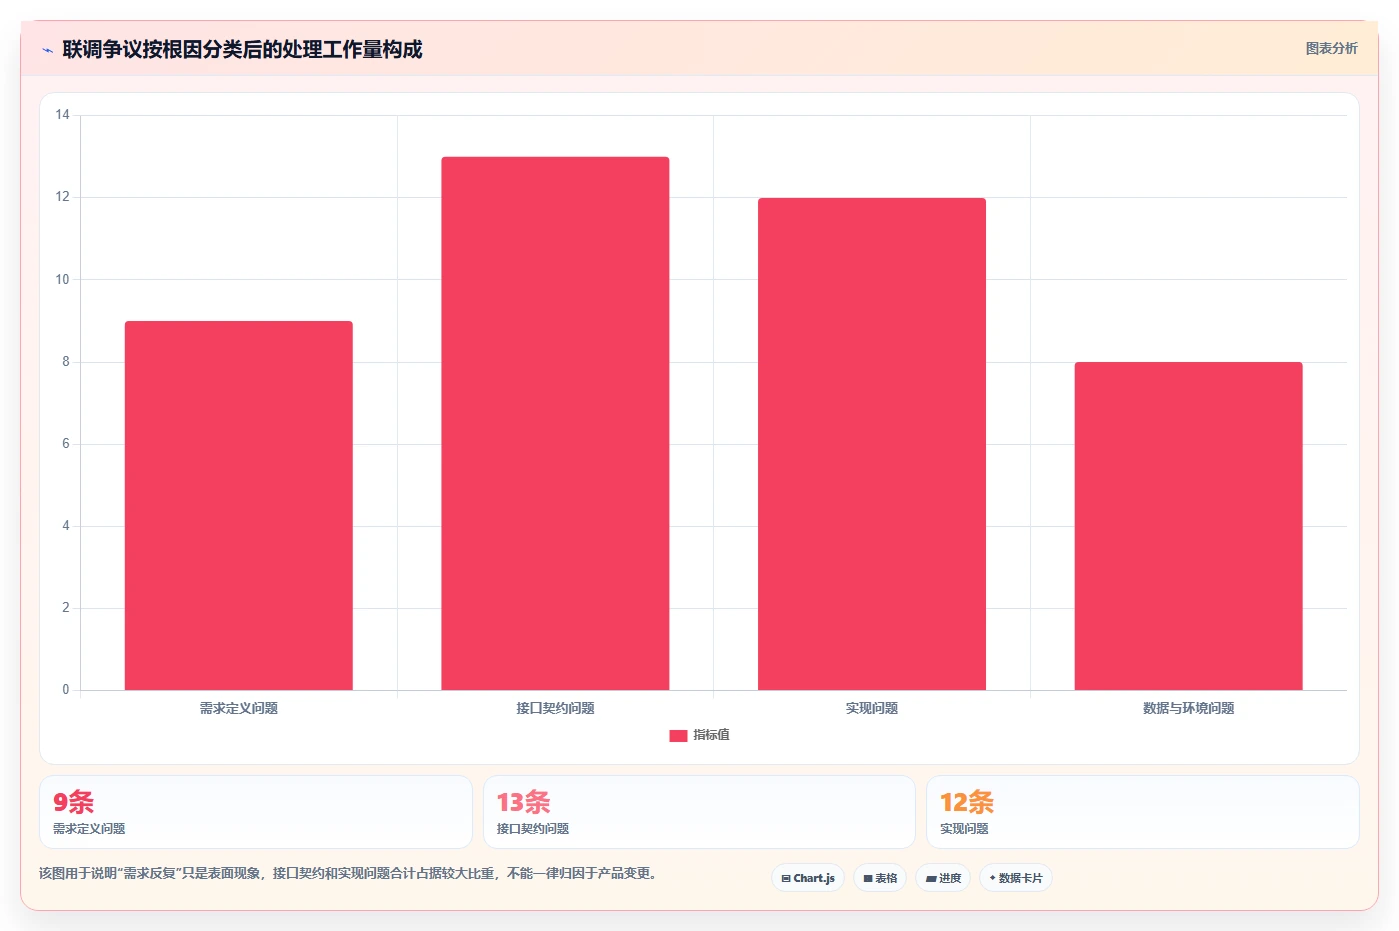Click the 指标值 legend label
This screenshot has width=1399, height=931.
click(x=711, y=735)
